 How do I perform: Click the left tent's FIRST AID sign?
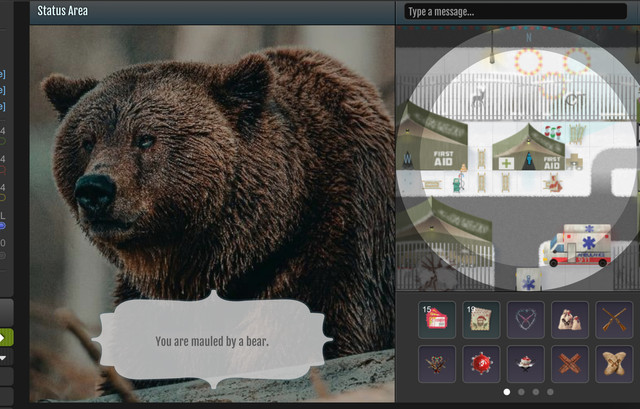(x=443, y=158)
